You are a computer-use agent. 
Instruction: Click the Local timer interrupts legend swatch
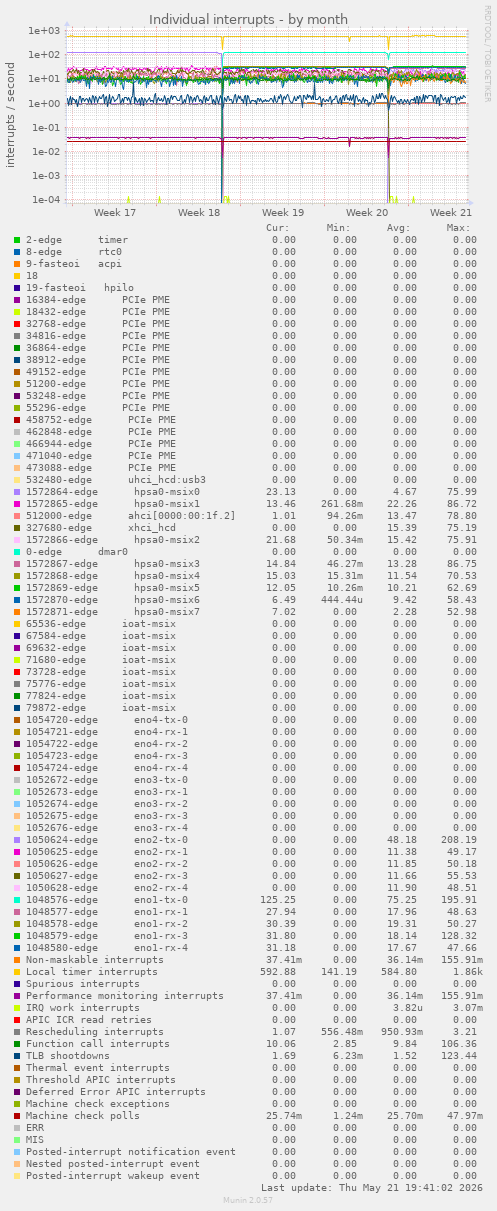click(17, 972)
